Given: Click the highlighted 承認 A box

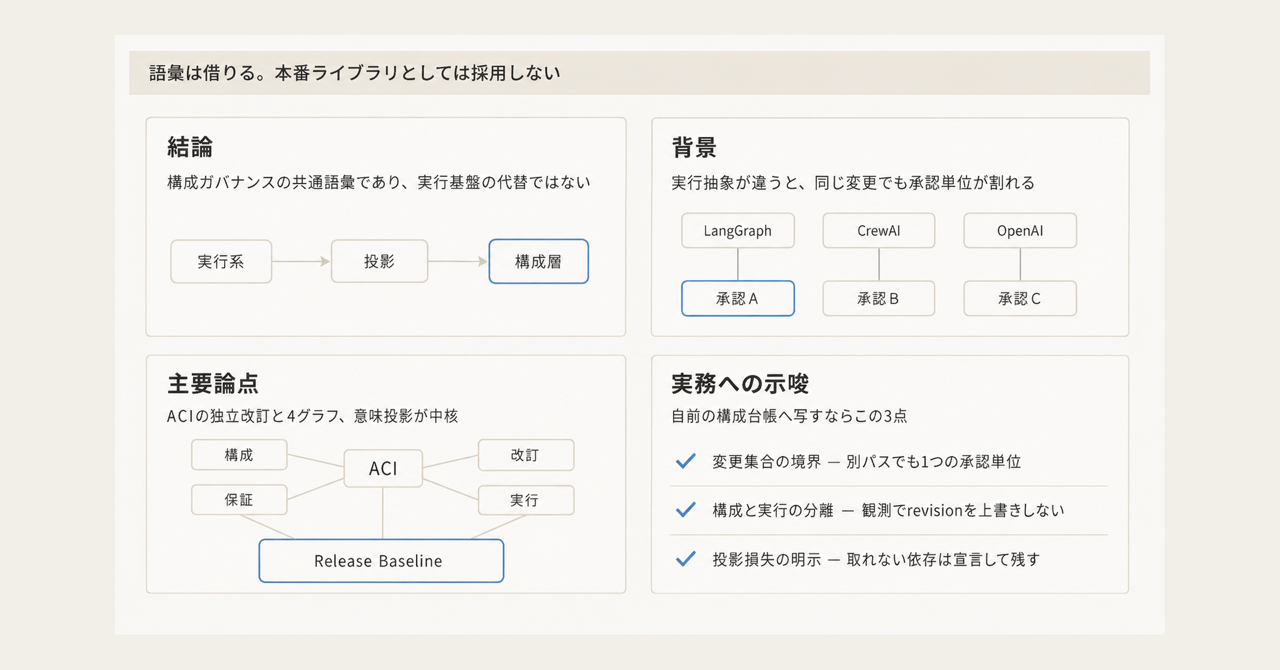Looking at the screenshot, I should point(738,298).
